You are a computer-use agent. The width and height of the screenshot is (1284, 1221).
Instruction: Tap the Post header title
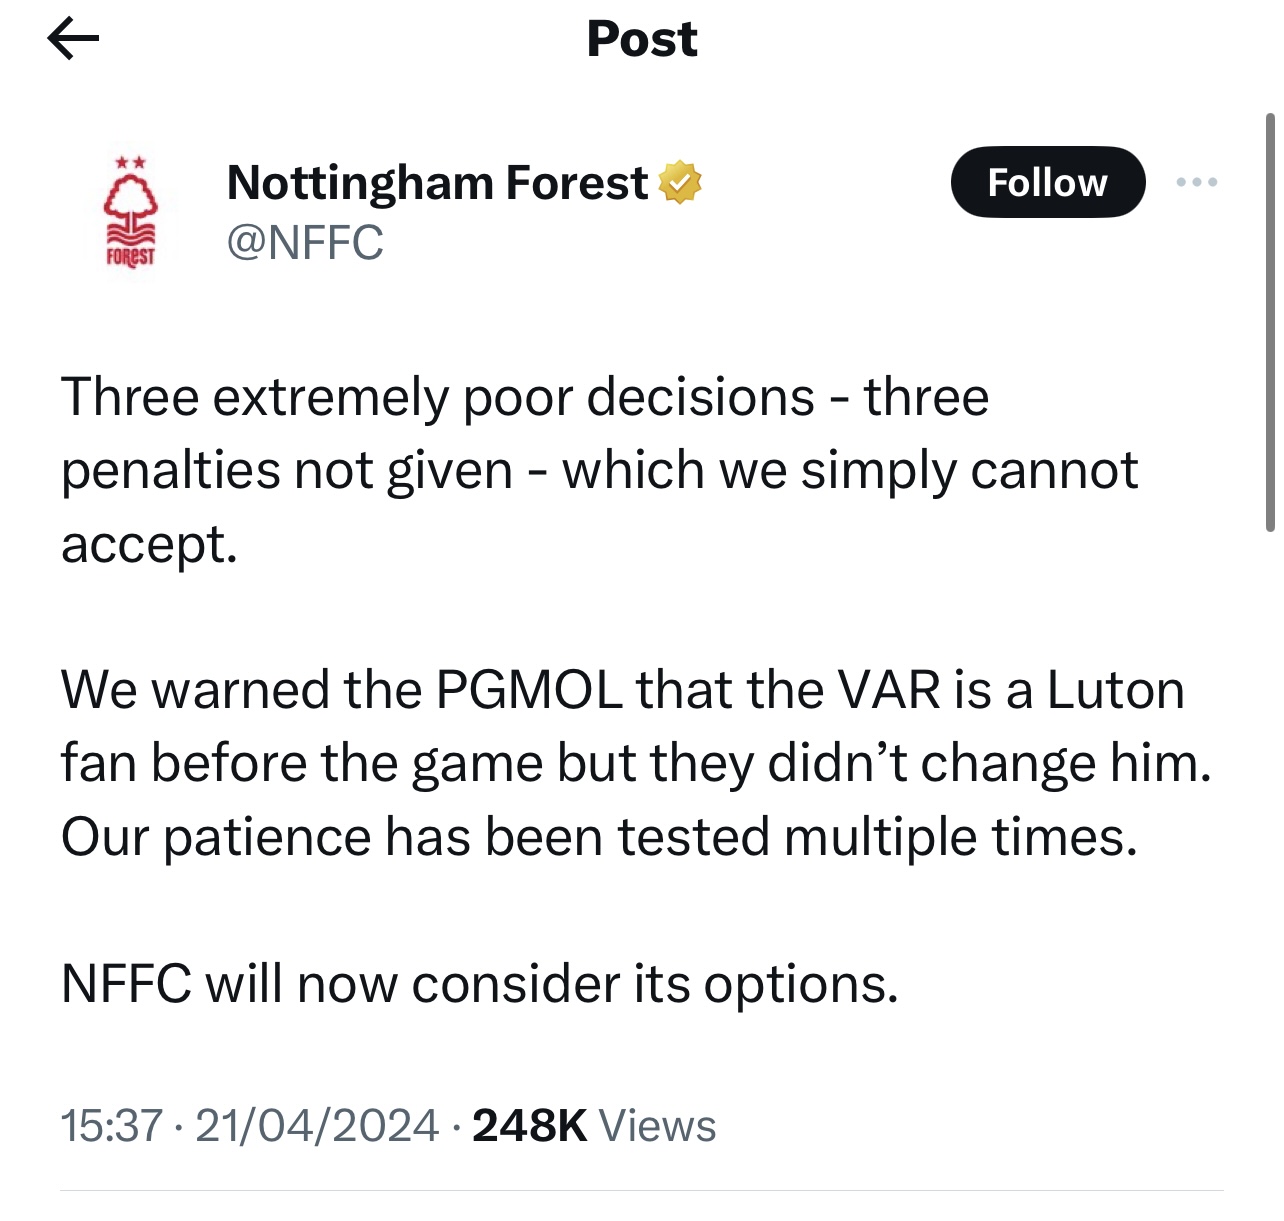pyautogui.click(x=641, y=39)
